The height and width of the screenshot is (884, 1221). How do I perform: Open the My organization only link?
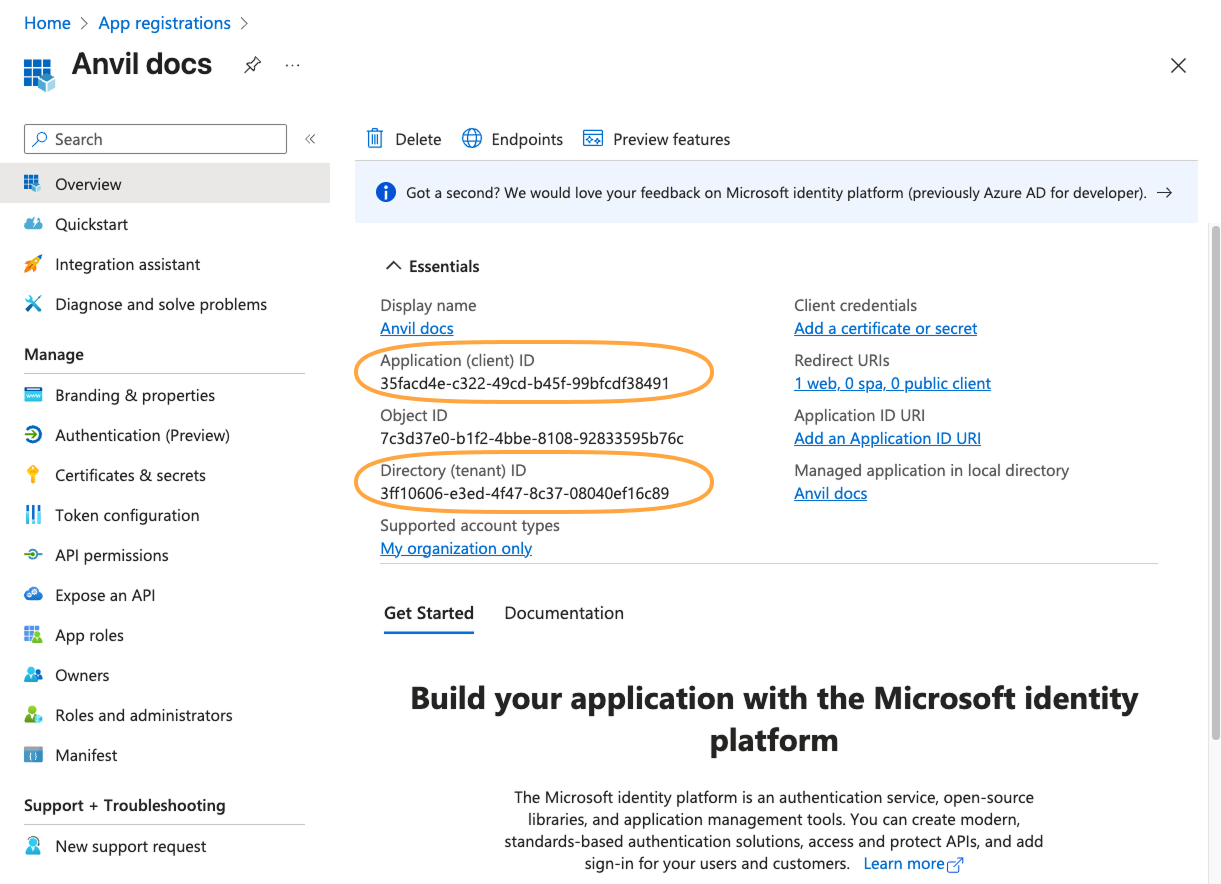(456, 548)
